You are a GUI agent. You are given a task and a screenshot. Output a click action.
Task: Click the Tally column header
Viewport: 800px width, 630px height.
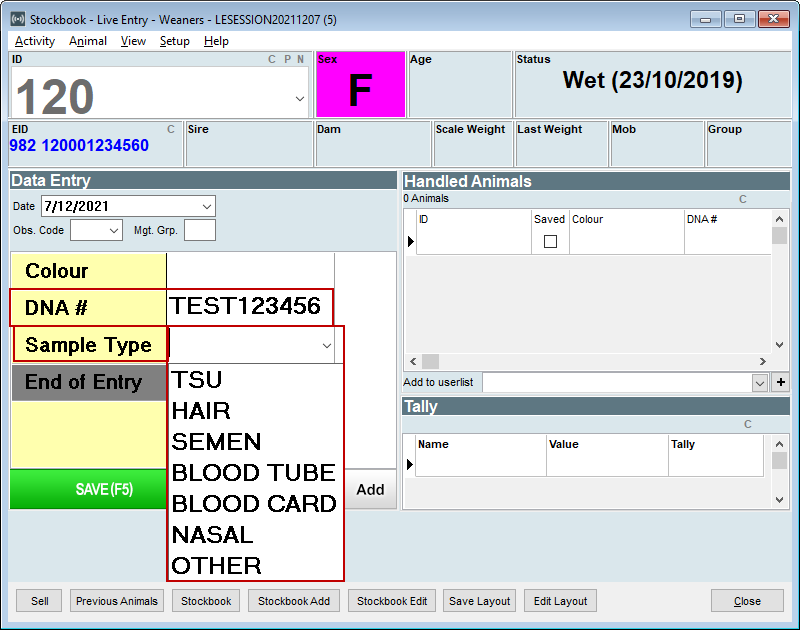click(x=716, y=444)
